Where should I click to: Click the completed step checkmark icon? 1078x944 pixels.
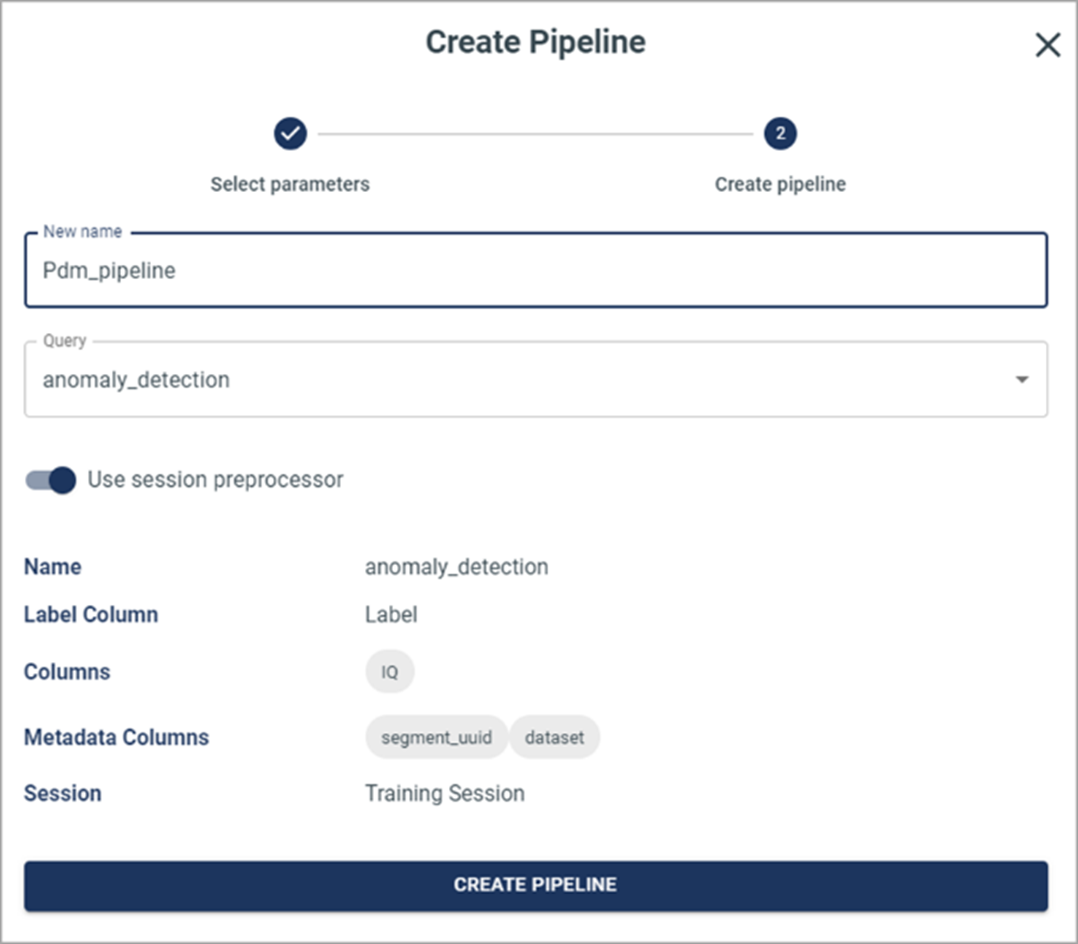point(290,133)
